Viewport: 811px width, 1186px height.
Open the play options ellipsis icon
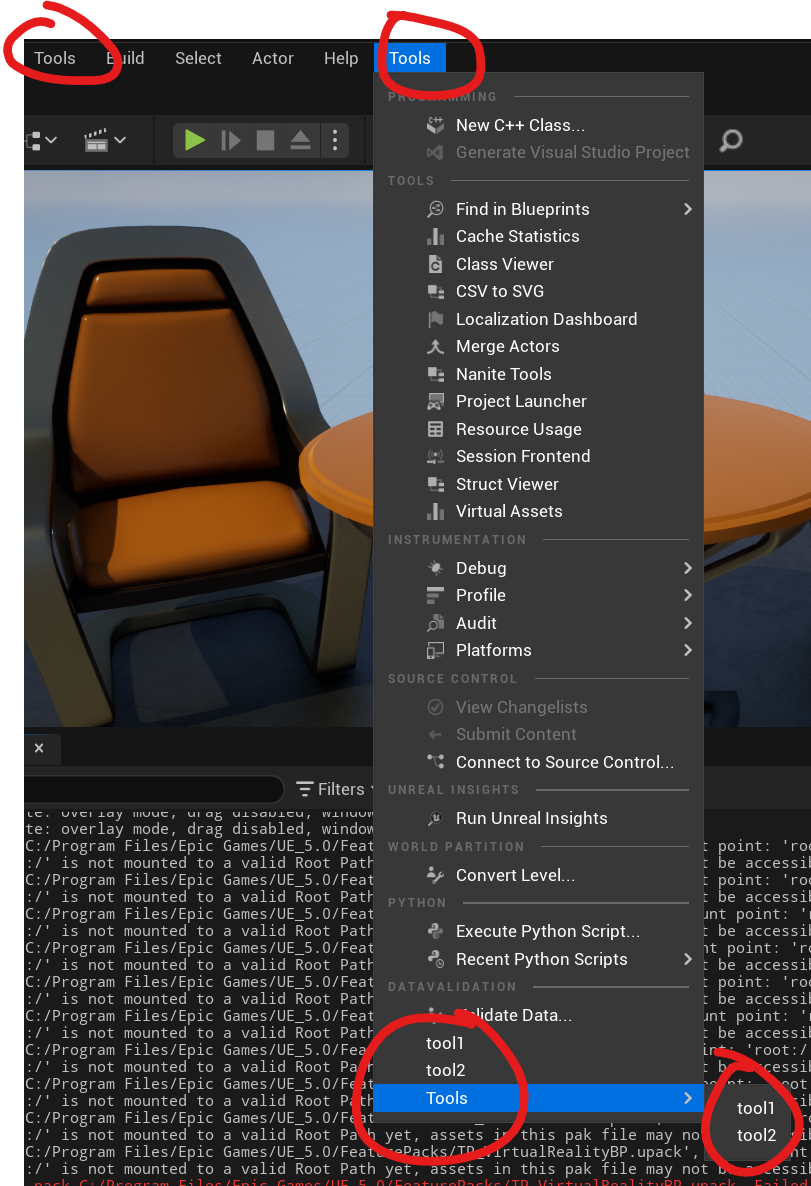[335, 141]
